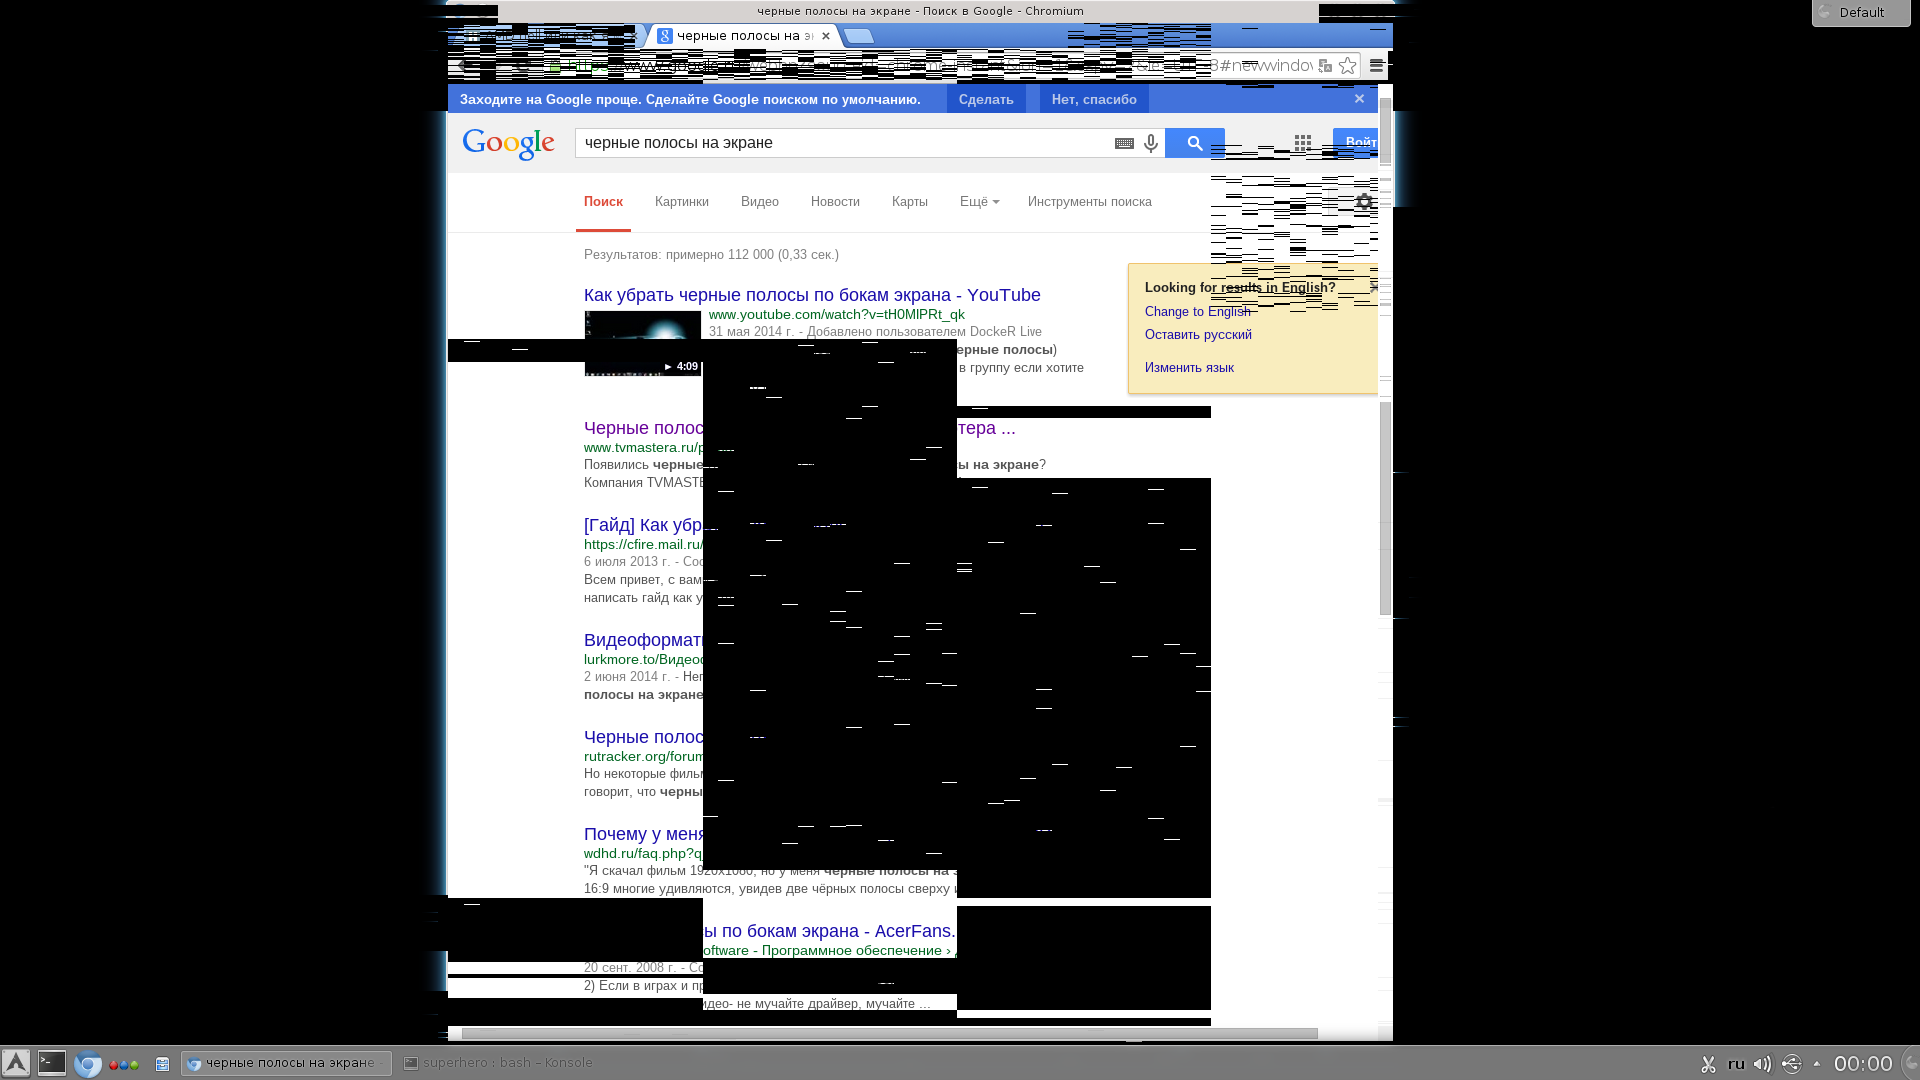
Task: Click the 'Результатов: примерно 112 000' stats text
Action: point(711,255)
